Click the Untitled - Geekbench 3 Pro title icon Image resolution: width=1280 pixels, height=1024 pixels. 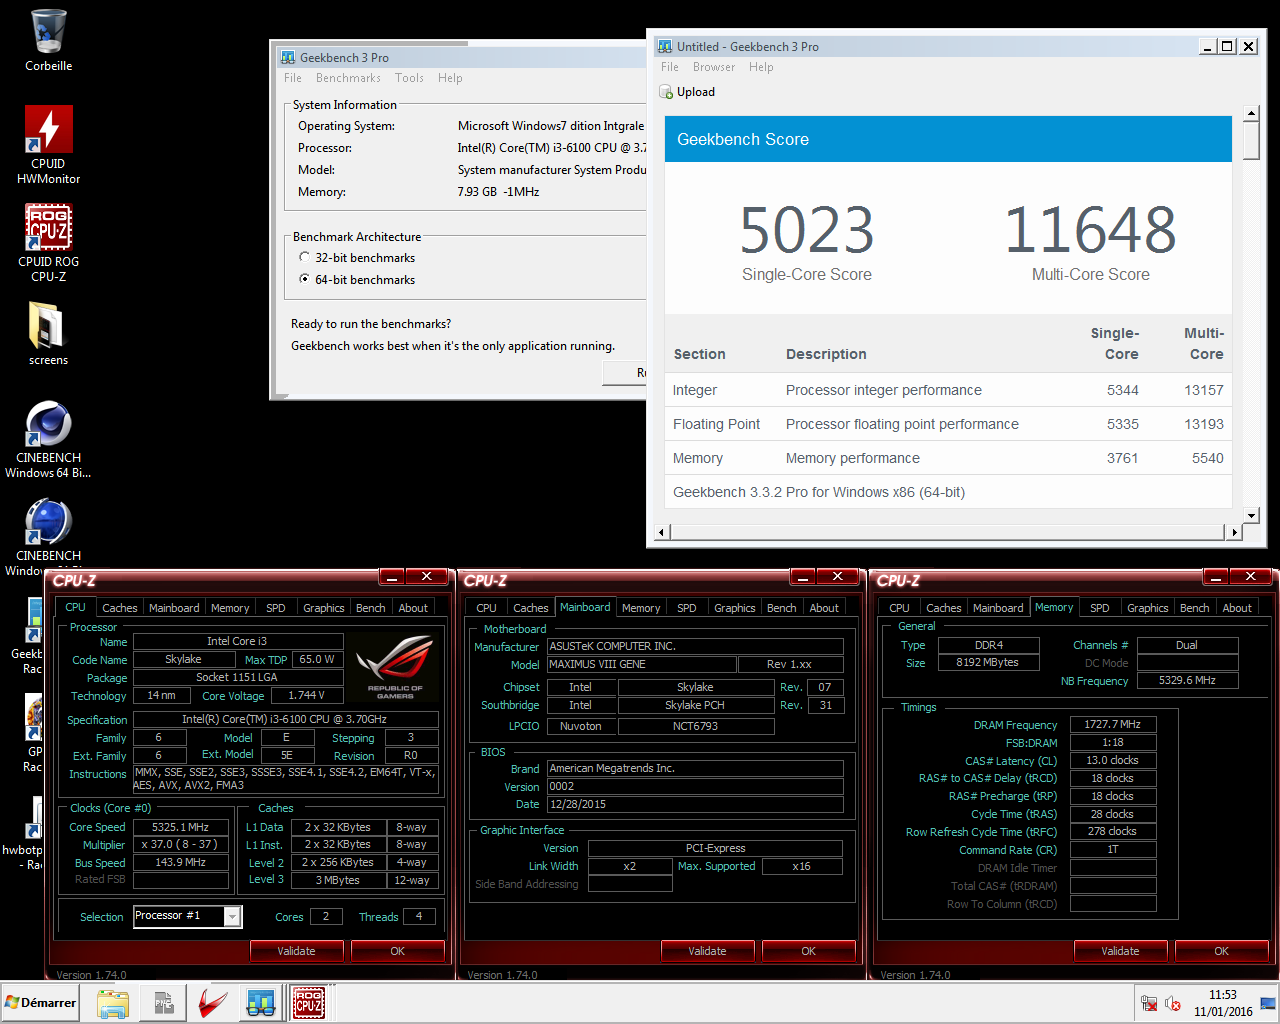(x=665, y=47)
